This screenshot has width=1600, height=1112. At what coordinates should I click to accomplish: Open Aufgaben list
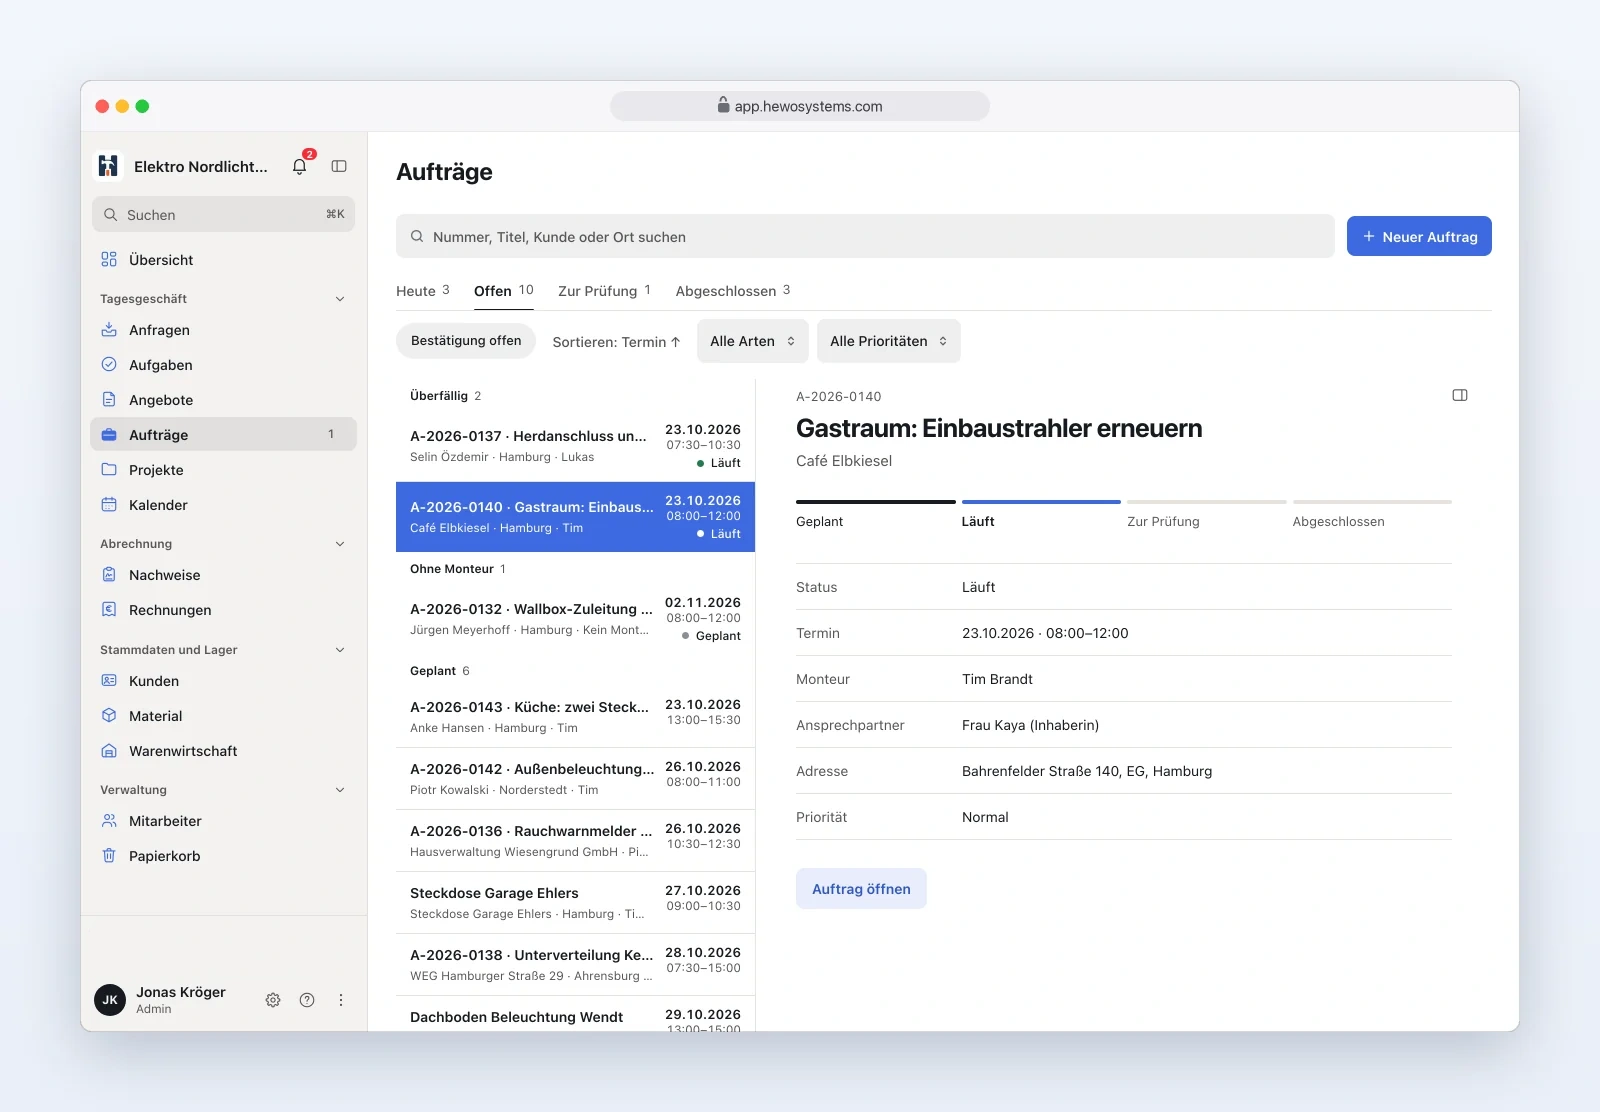click(x=224, y=365)
